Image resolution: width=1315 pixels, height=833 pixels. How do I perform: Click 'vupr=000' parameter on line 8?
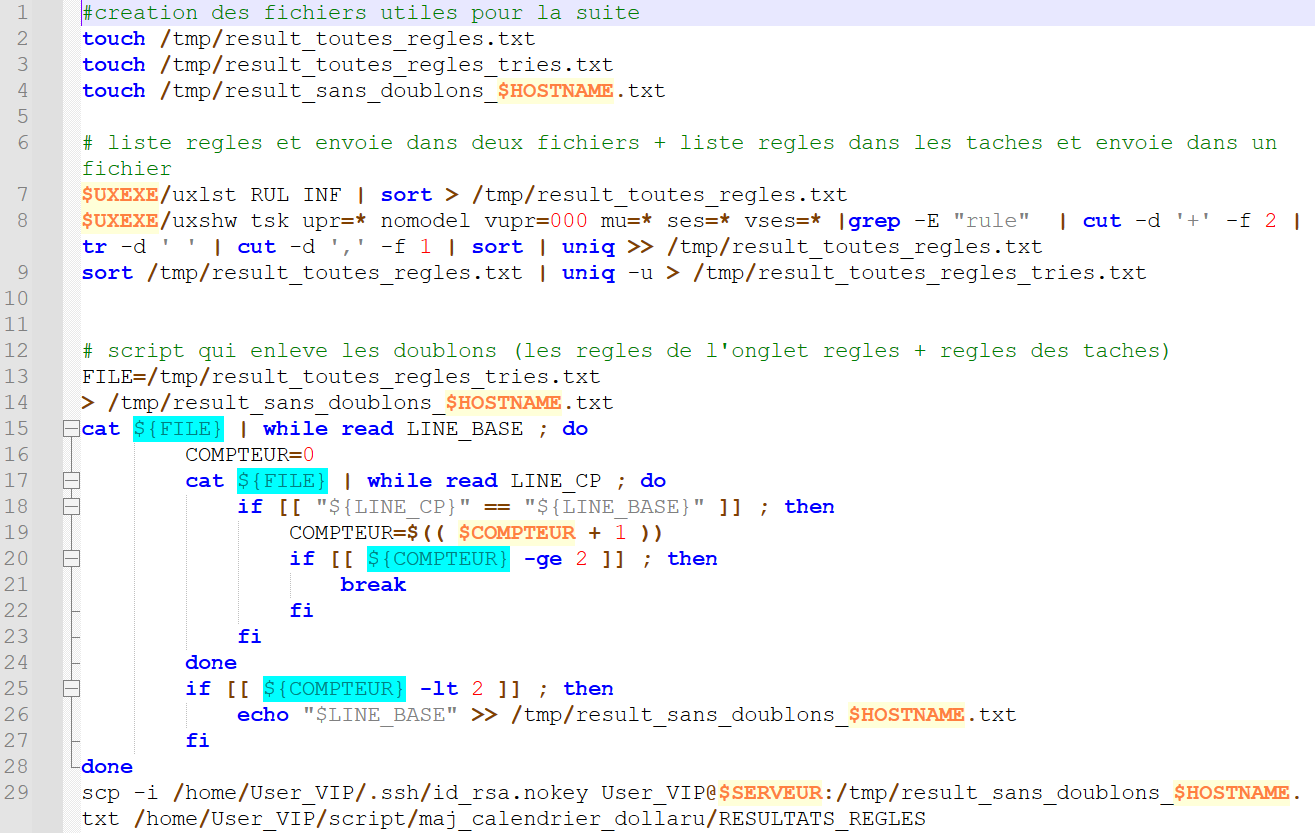tap(536, 221)
